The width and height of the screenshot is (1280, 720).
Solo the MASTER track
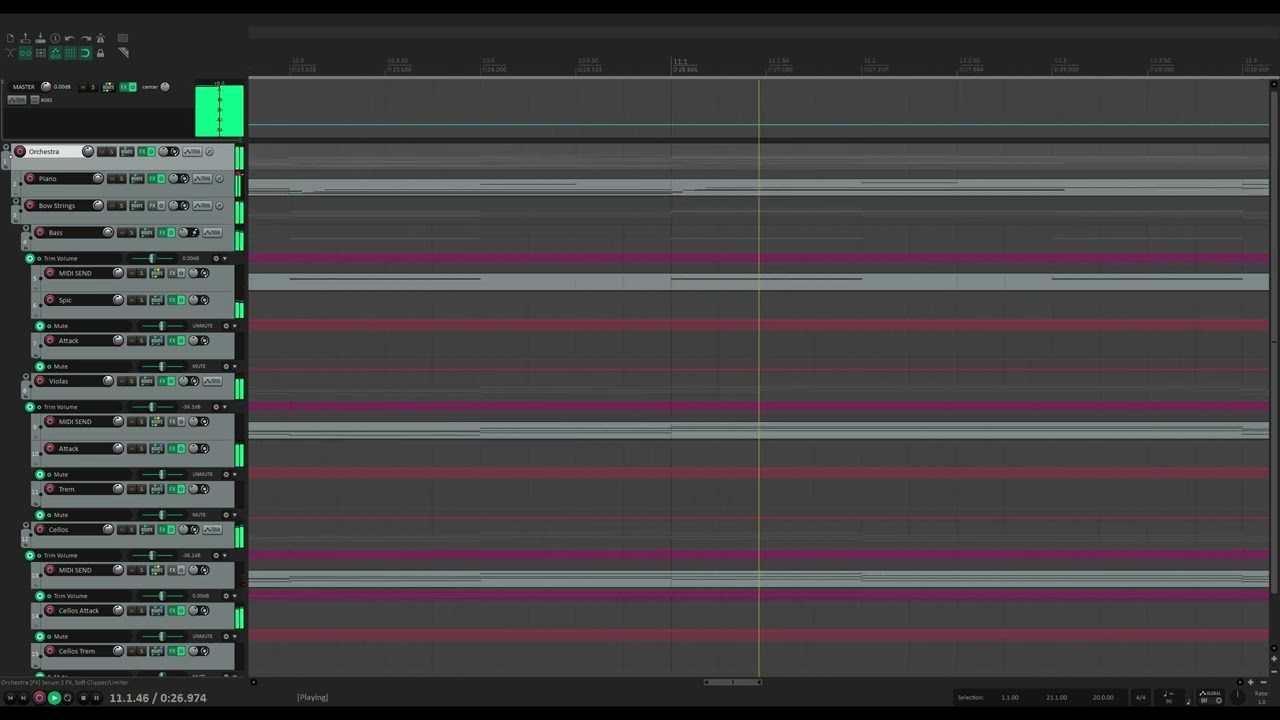coord(93,87)
